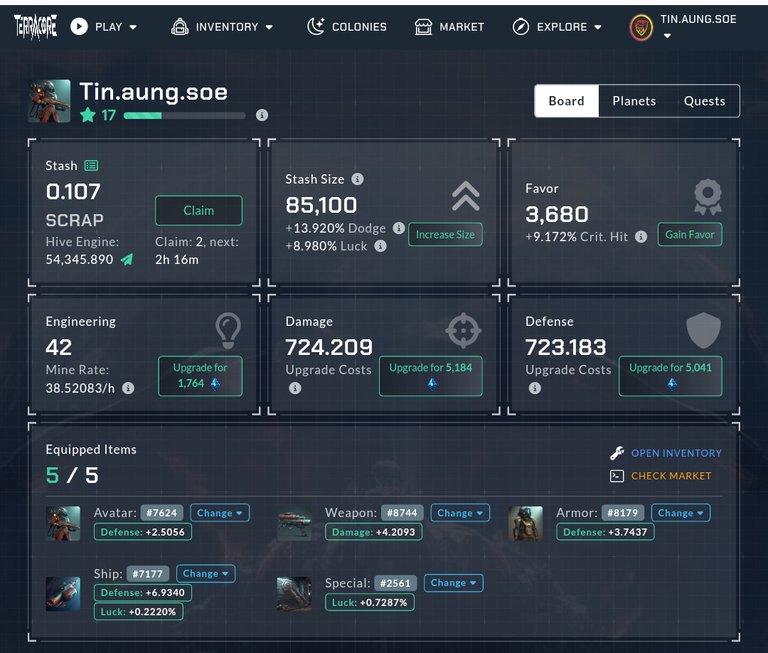Click the Stash Size double-chevron icon
This screenshot has height=653, width=768.
pyautogui.click(x=466, y=196)
